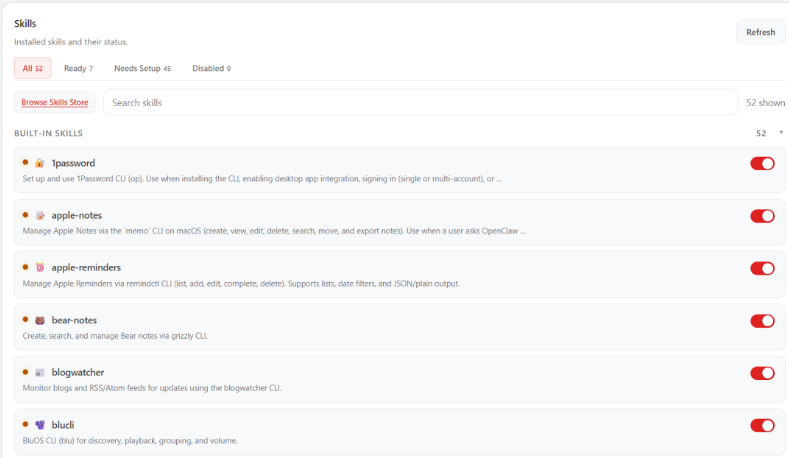Viewport: 789px width, 459px height.
Task: Disable the blogwatcher skill toggle
Action: (x=762, y=373)
